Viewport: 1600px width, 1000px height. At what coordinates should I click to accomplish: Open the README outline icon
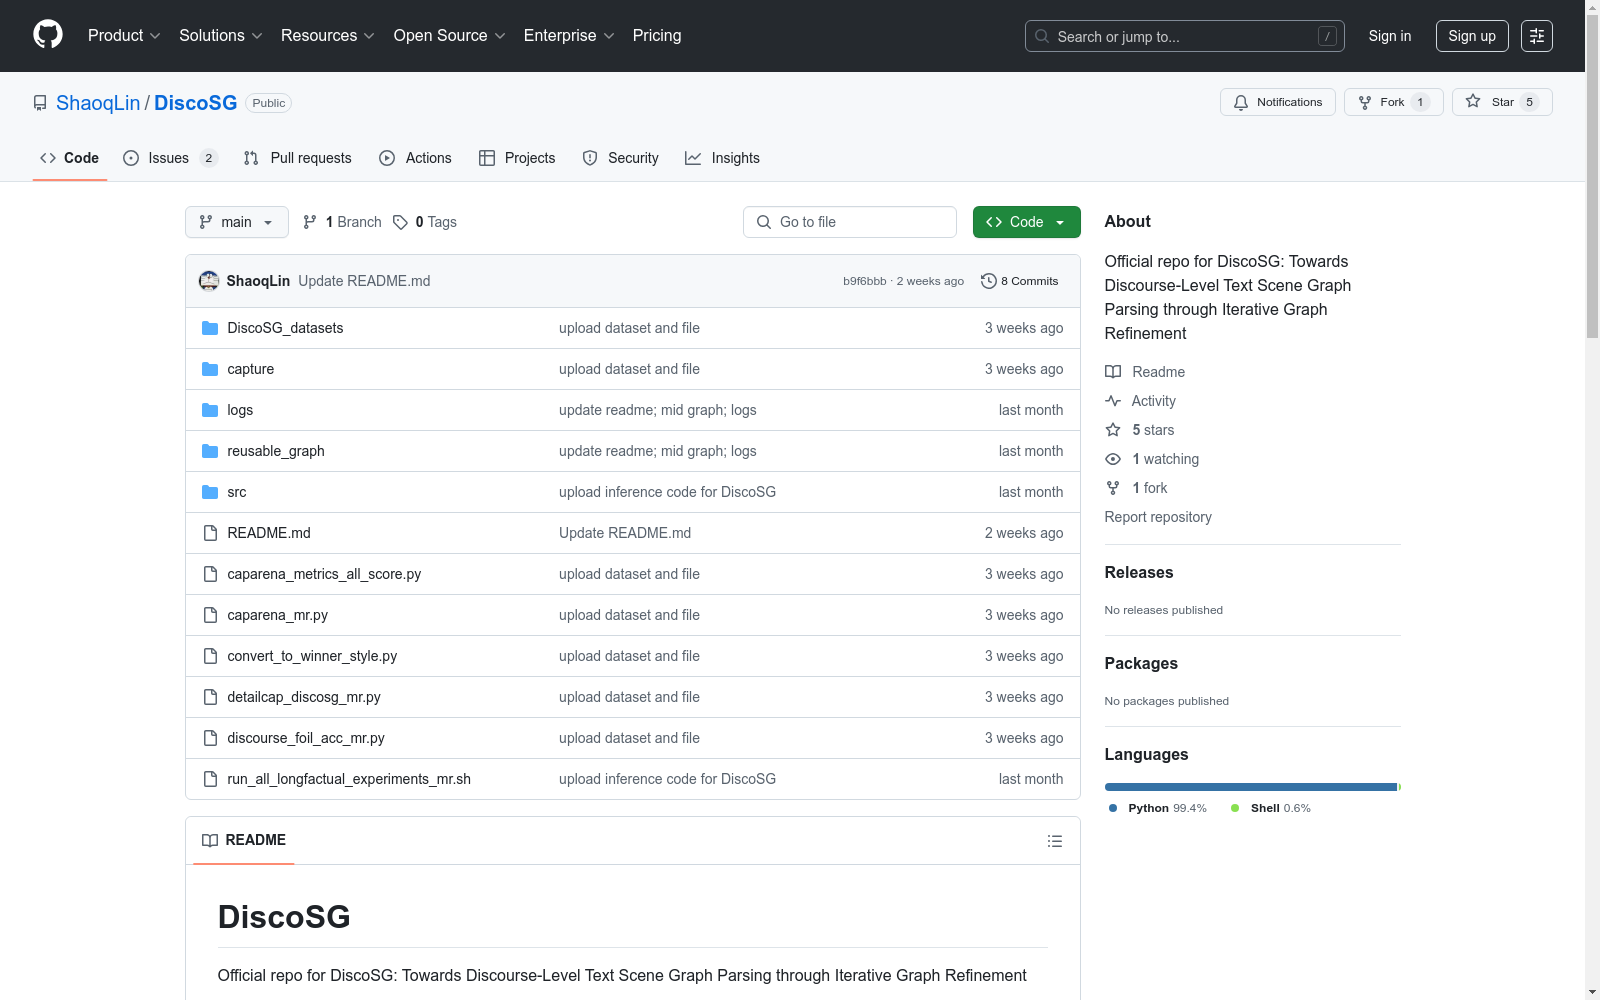[1054, 841]
